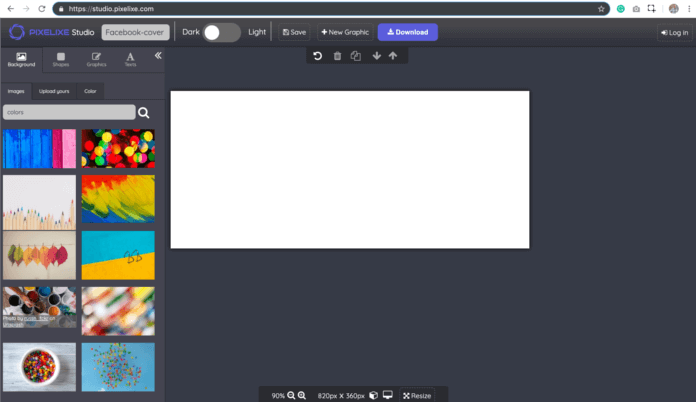This screenshot has width=696, height=402.
Task: Choose the colored pencils background thumbnail
Action: [x=39, y=202]
